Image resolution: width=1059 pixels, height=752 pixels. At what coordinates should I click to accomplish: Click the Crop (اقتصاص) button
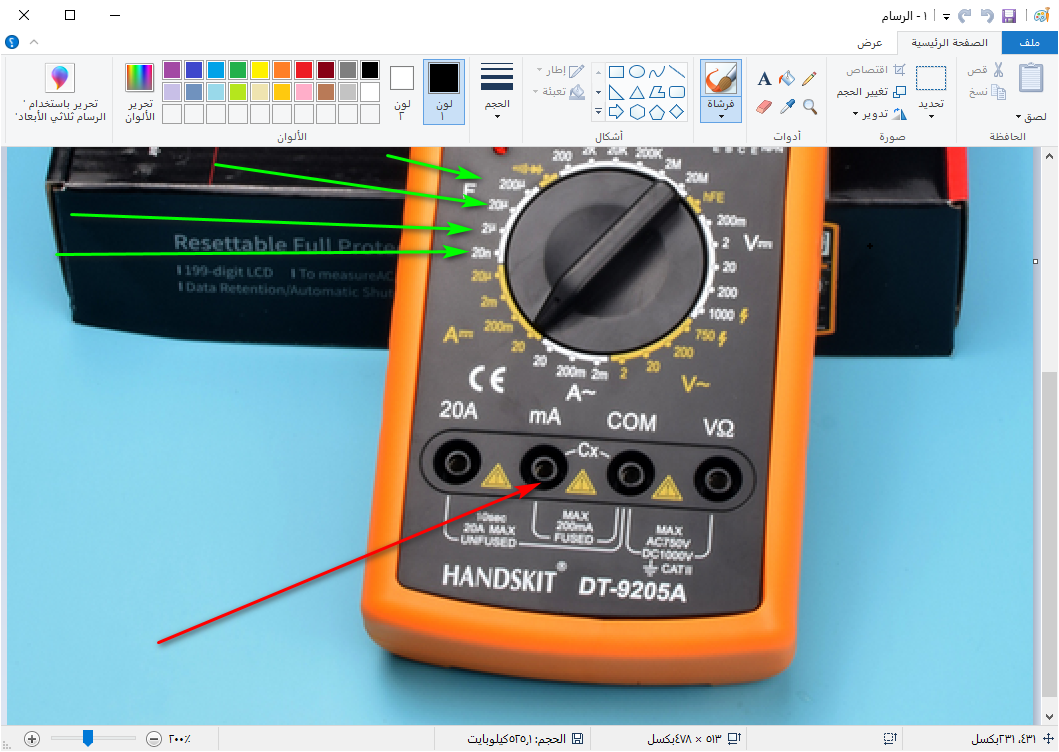coord(876,70)
